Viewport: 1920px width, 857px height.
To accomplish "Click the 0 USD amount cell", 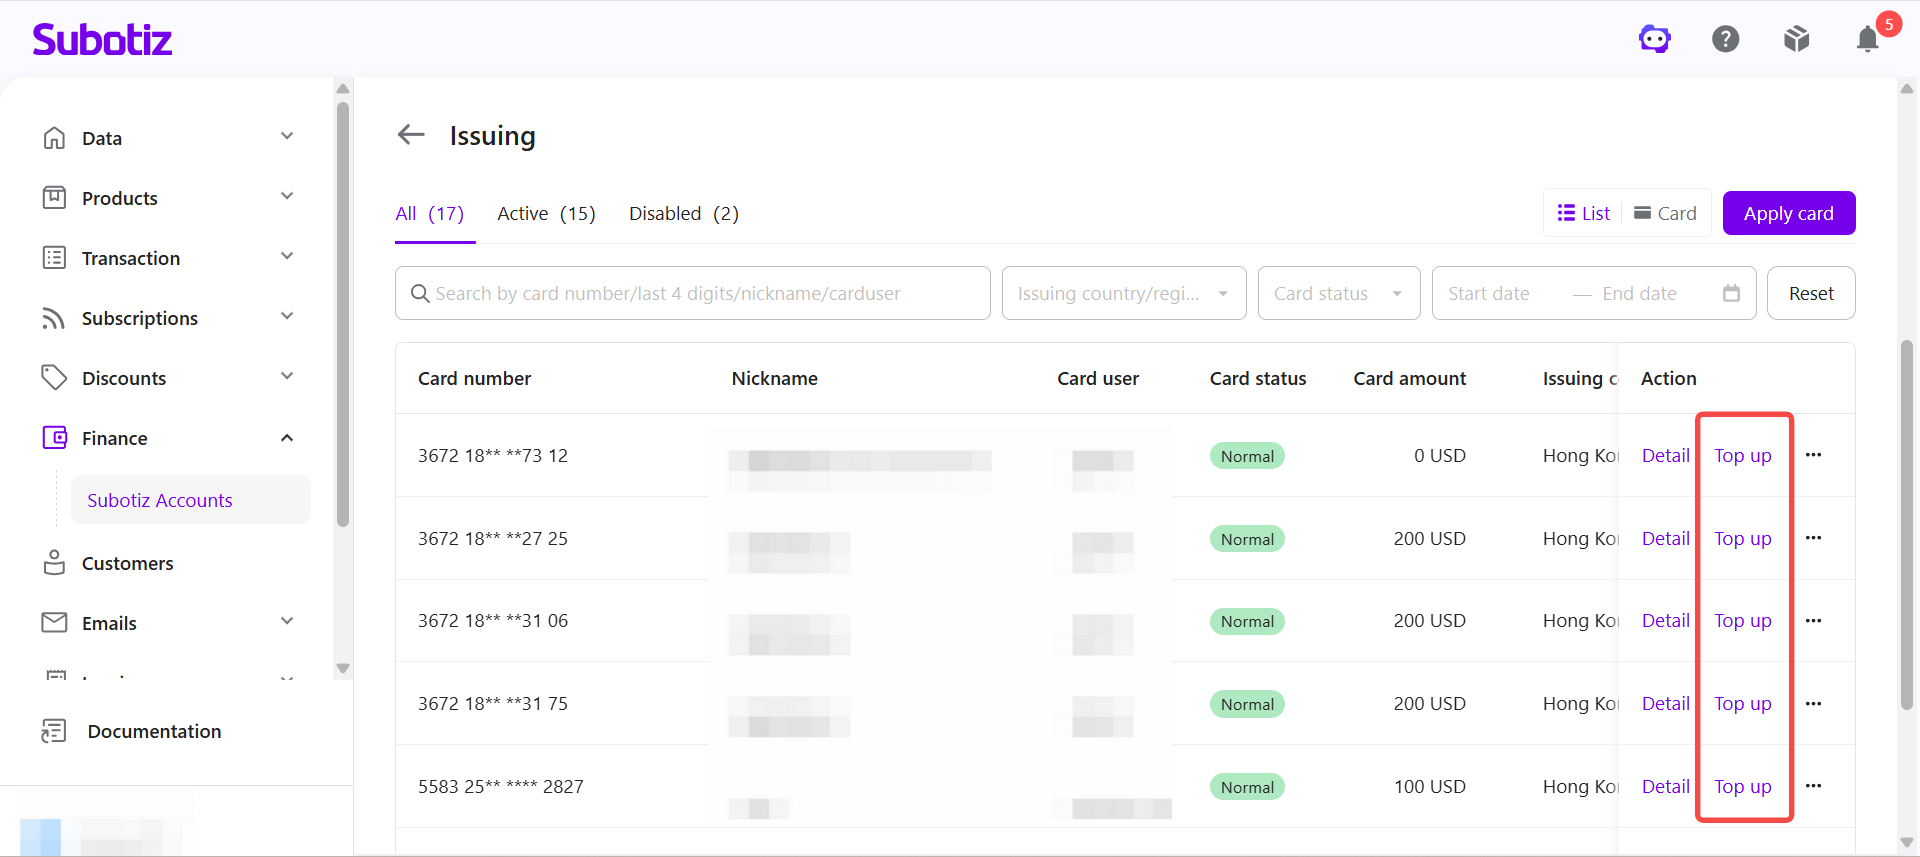I will click(1440, 455).
